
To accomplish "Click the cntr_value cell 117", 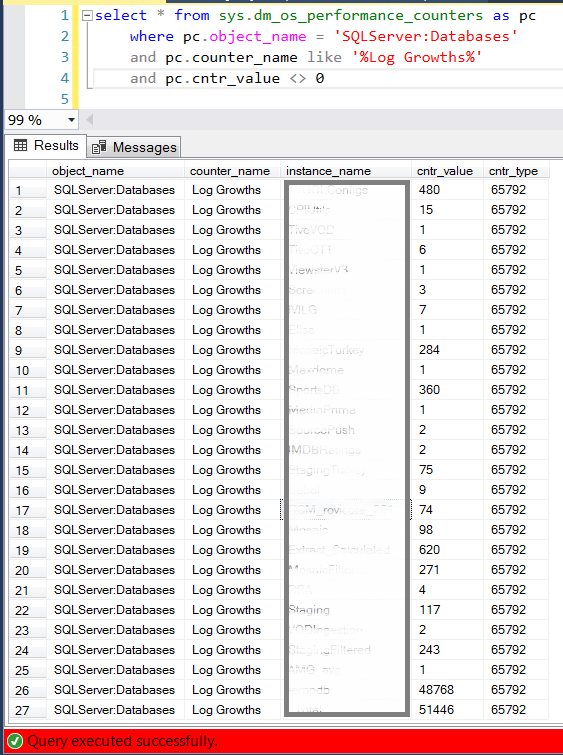I will pos(447,610).
